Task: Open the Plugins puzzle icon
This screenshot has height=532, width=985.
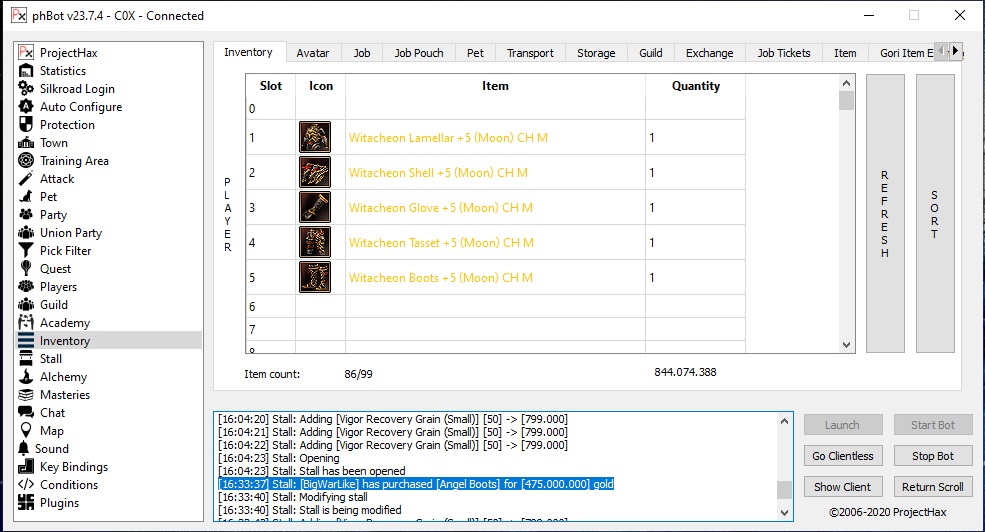Action: (x=26, y=503)
